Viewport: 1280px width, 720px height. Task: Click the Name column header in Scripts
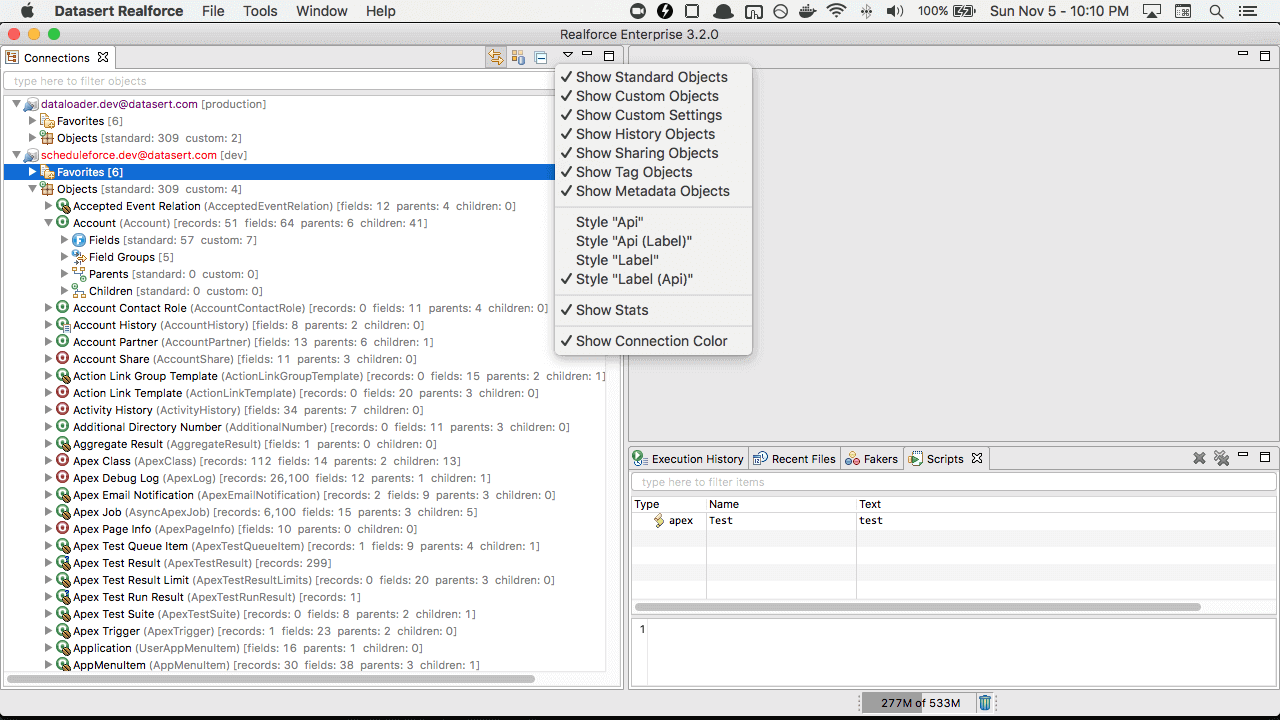pos(781,504)
